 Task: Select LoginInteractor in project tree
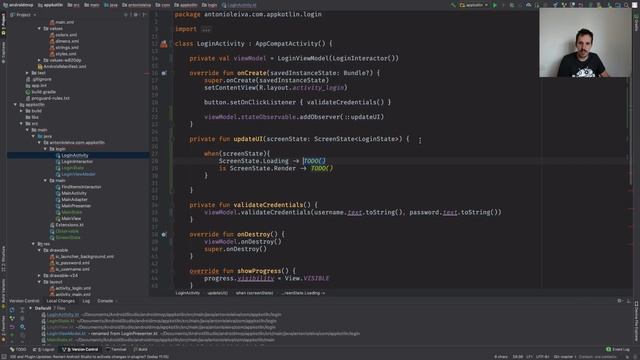(77, 162)
